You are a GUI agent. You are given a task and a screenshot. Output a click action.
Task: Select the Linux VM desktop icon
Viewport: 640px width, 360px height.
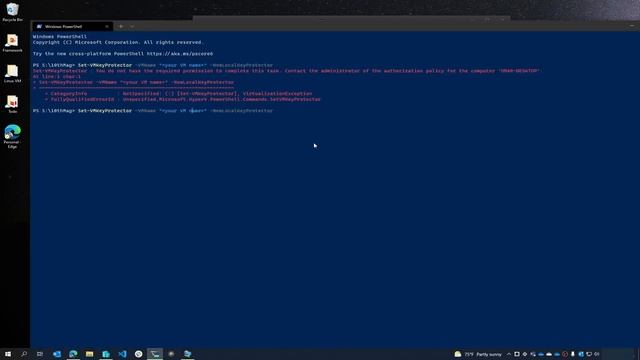12,73
